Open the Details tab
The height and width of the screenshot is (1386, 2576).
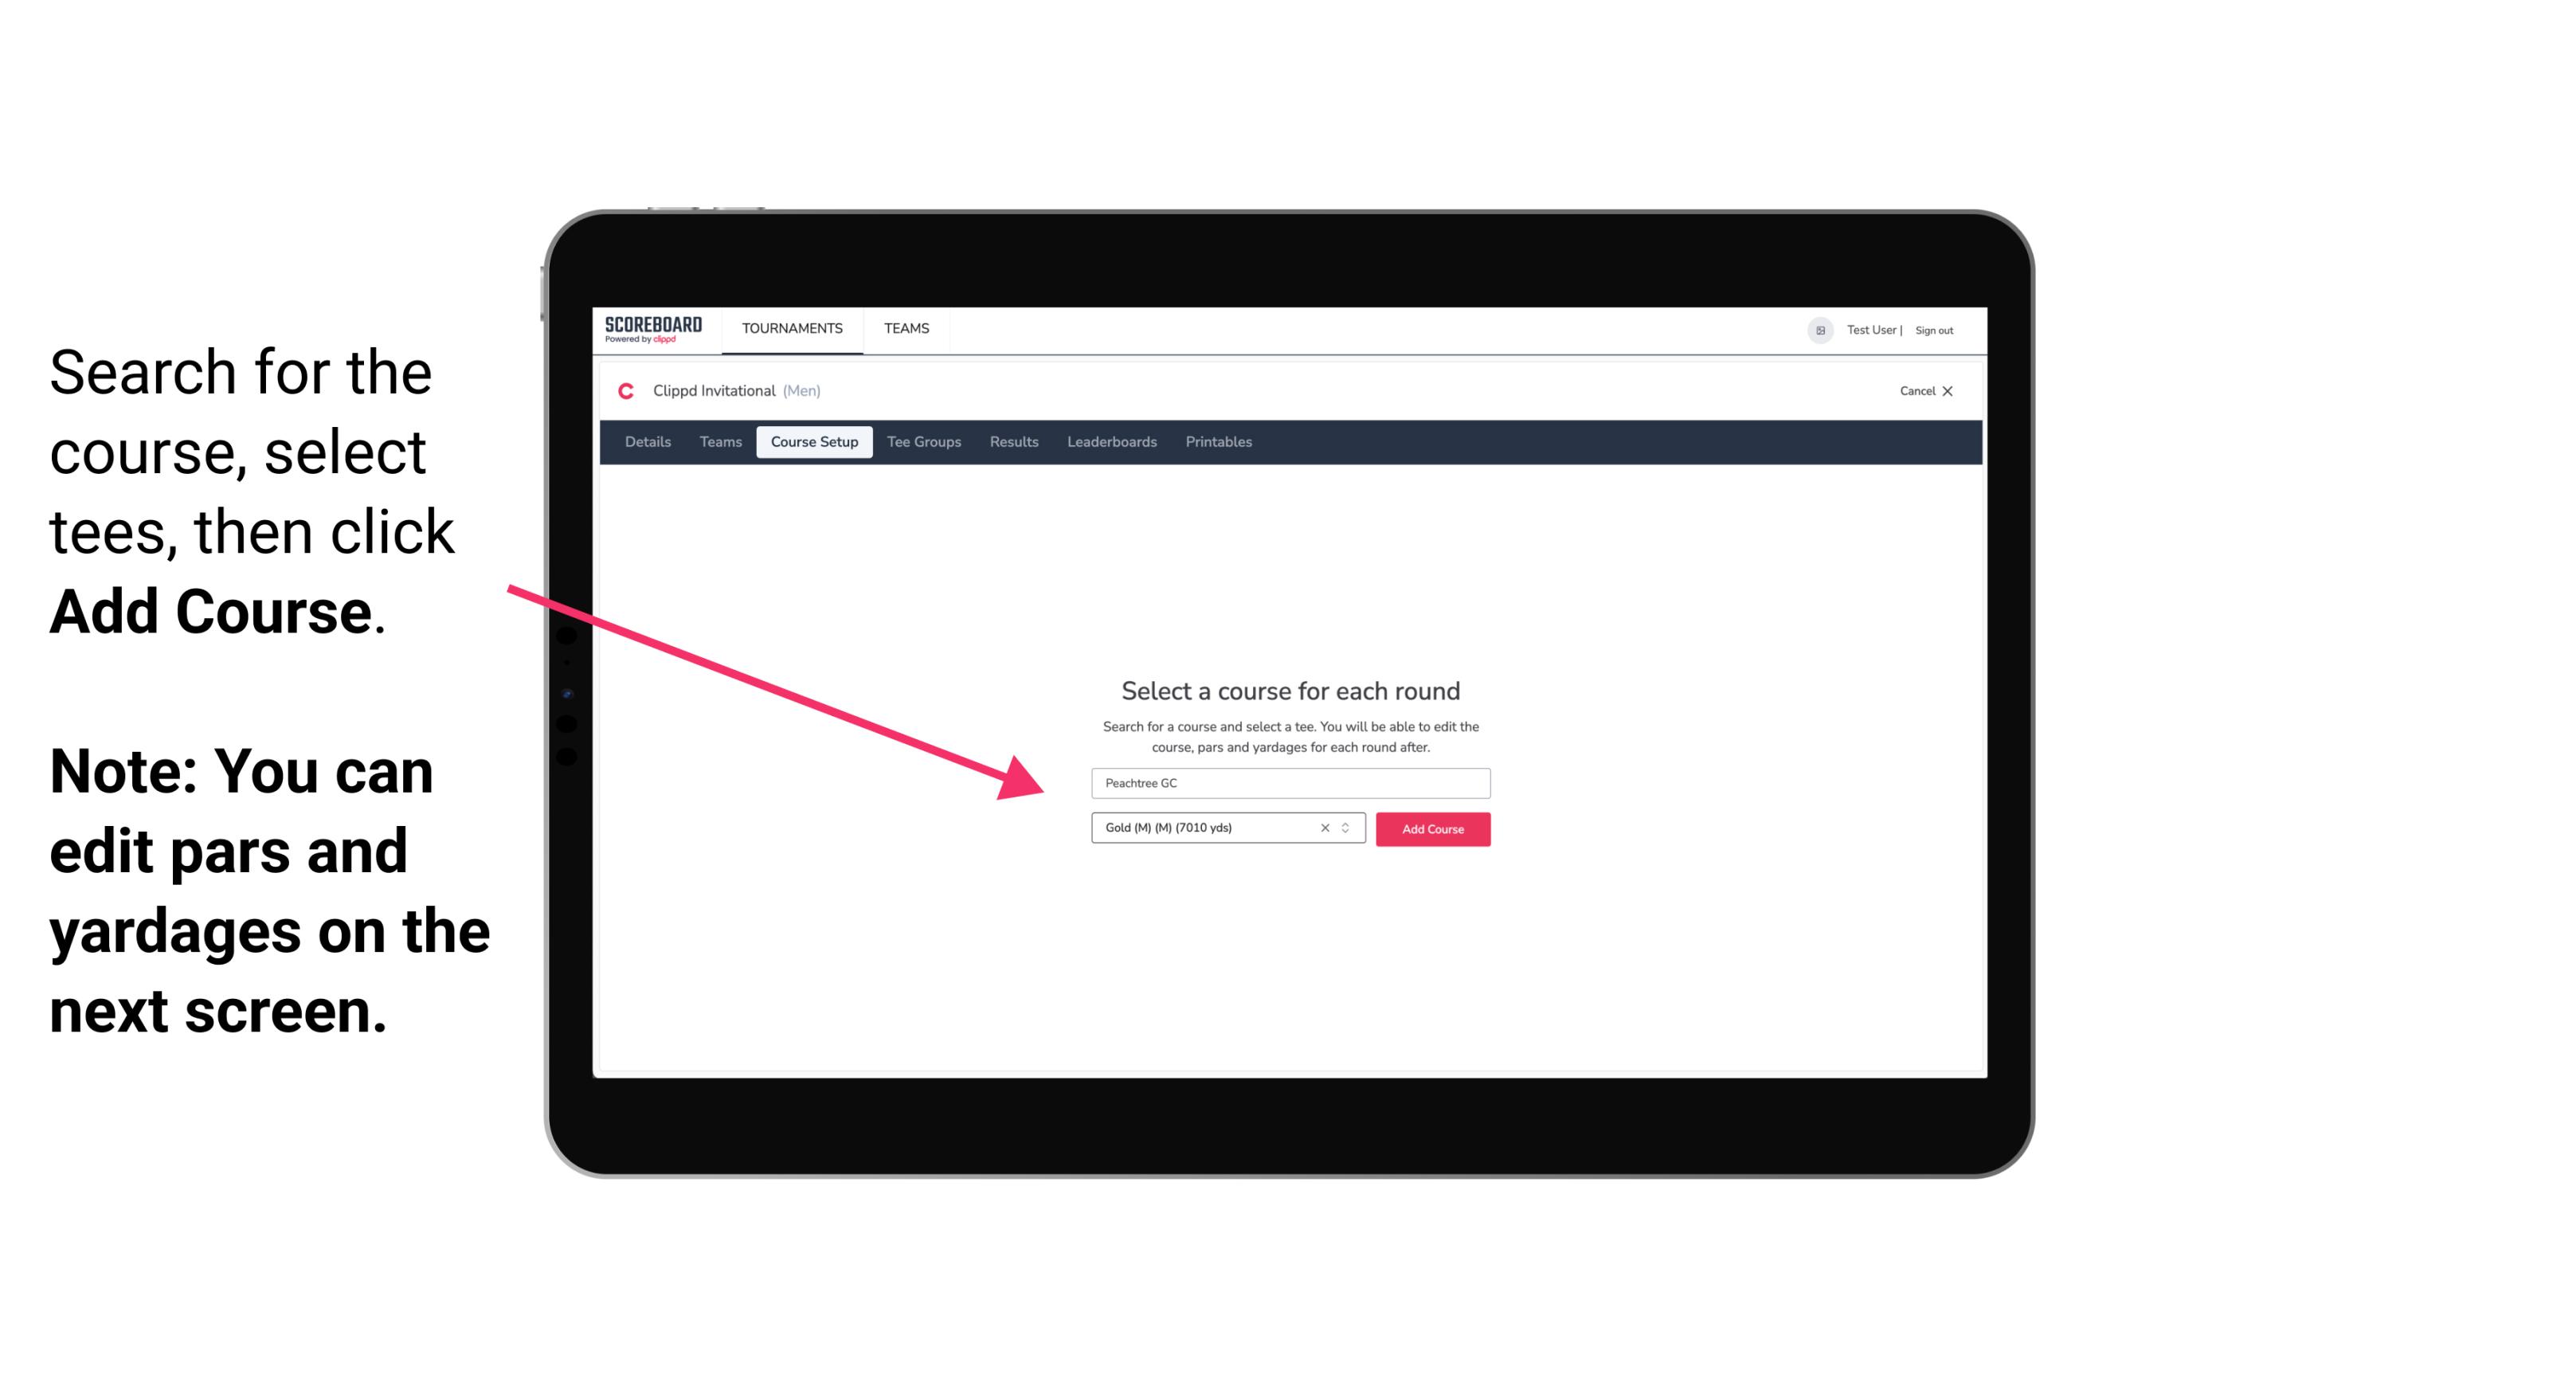pyautogui.click(x=647, y=442)
